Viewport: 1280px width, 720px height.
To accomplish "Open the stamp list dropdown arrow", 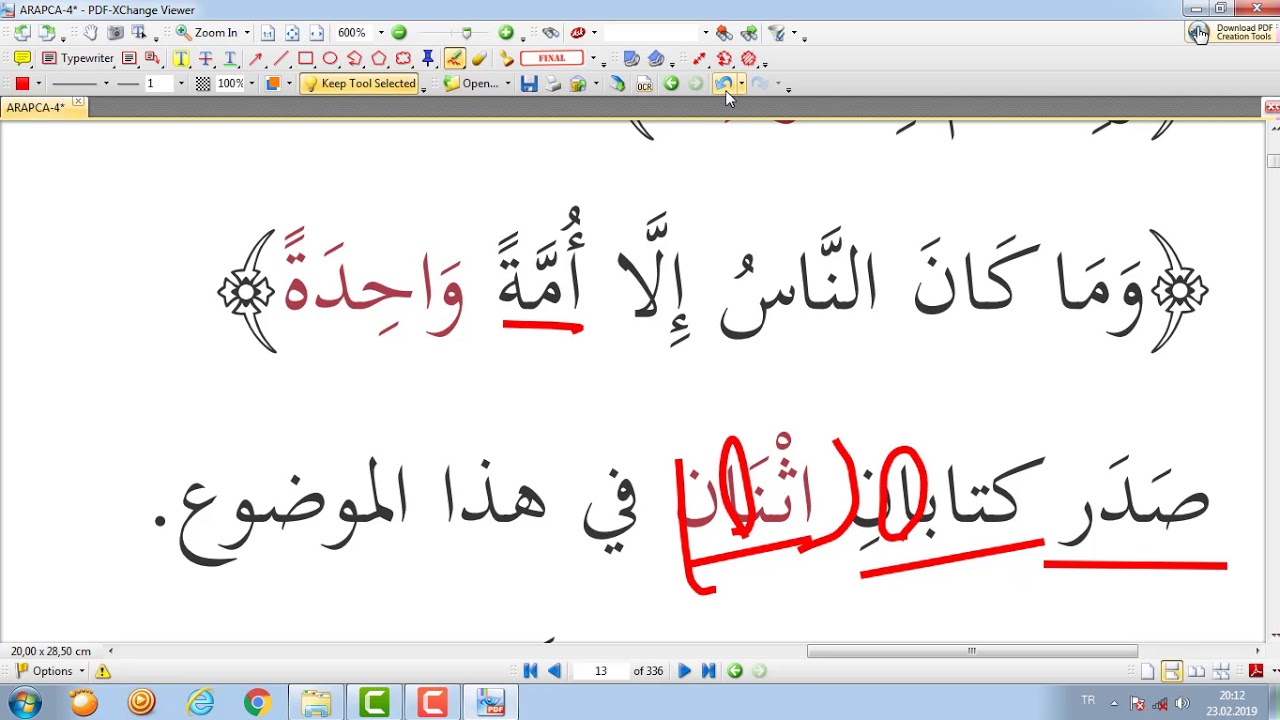I will tap(593, 59).
